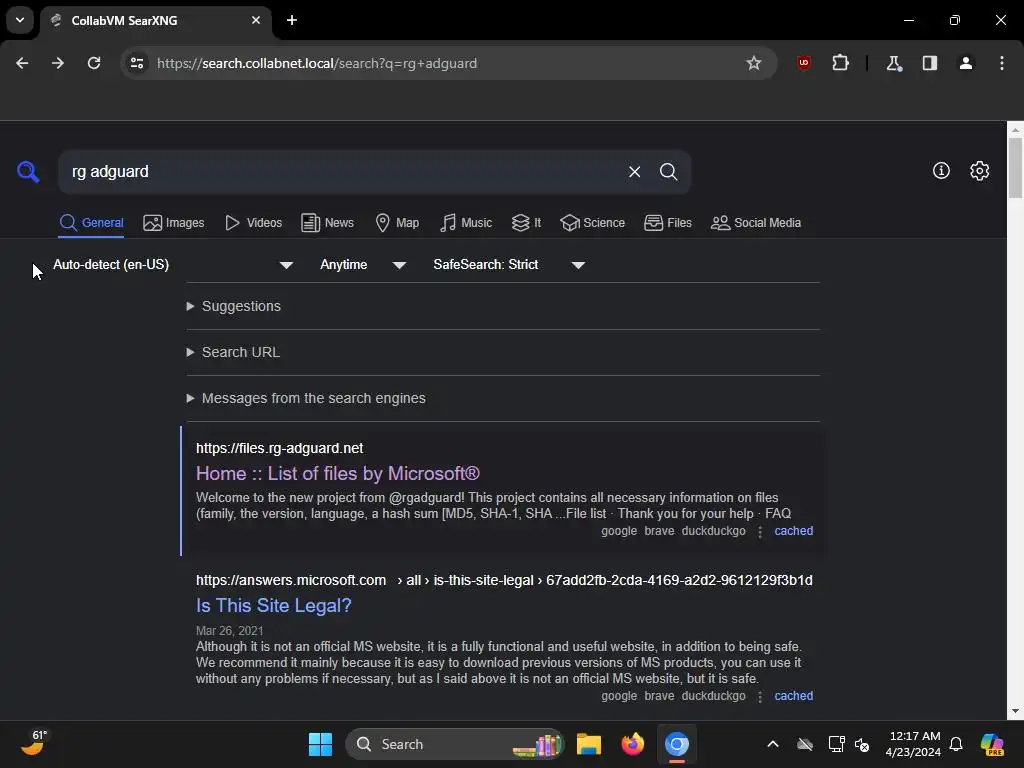The width and height of the screenshot is (1024, 768).
Task: Open the It category tab
Action: [526, 223]
